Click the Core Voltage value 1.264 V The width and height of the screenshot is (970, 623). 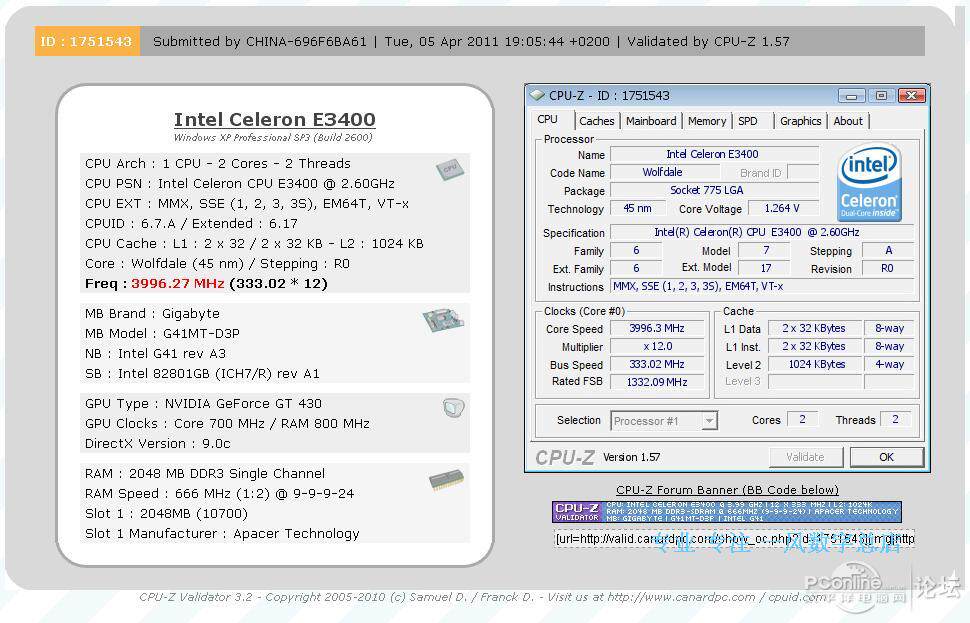(x=783, y=208)
